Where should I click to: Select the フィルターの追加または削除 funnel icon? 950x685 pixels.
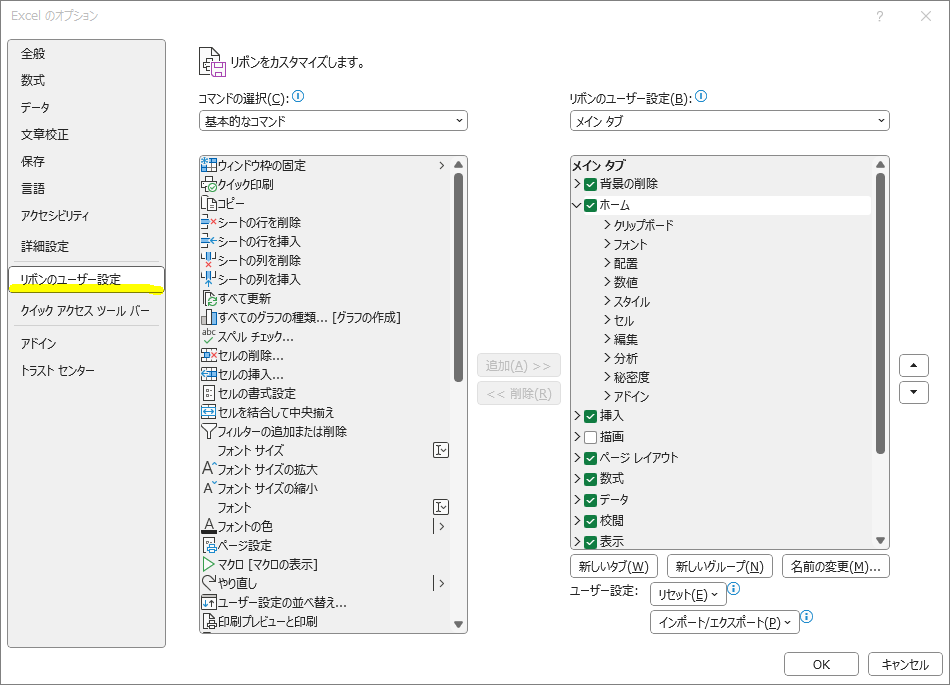(x=208, y=431)
